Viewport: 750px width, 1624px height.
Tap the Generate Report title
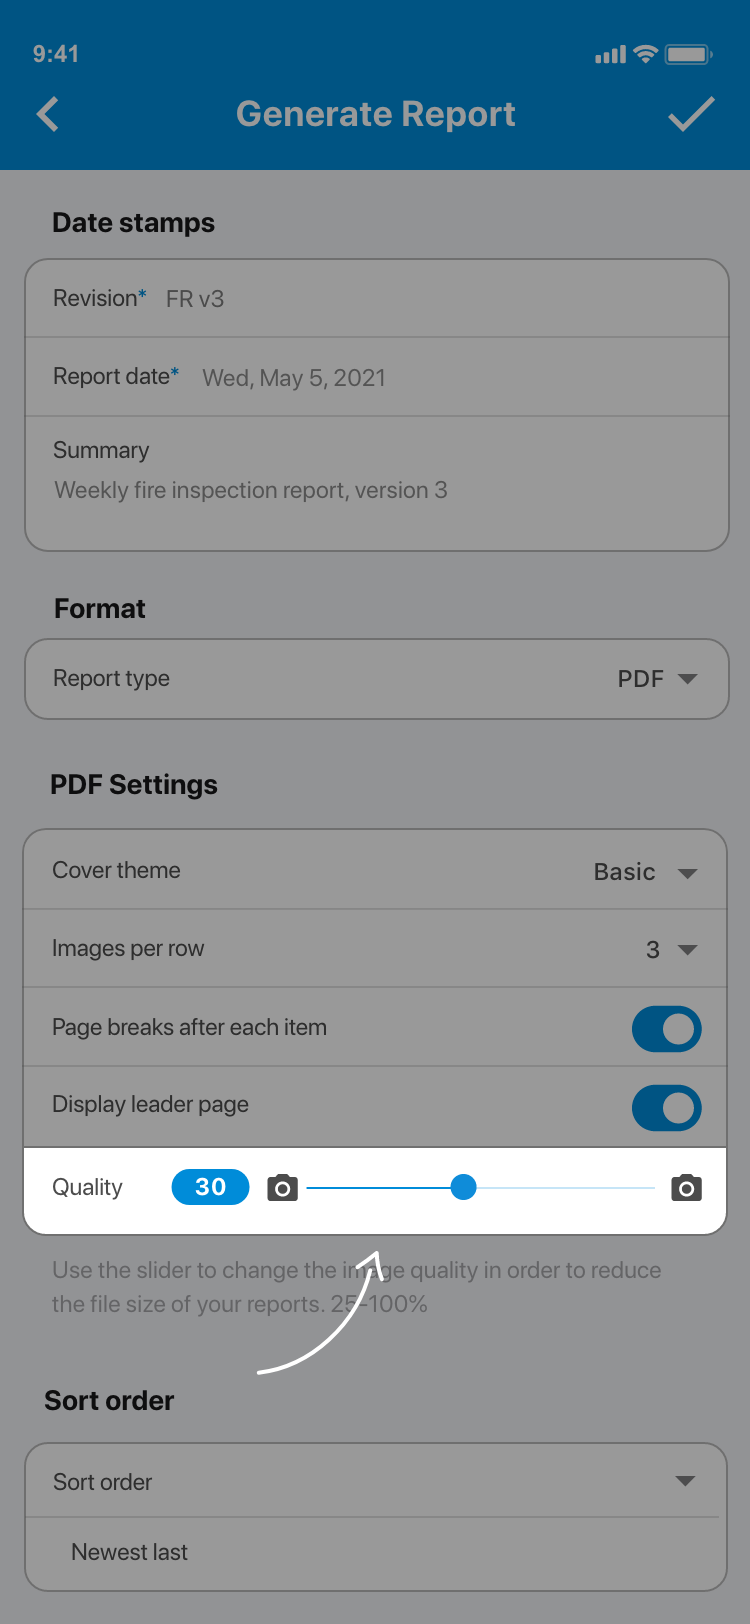(x=375, y=114)
